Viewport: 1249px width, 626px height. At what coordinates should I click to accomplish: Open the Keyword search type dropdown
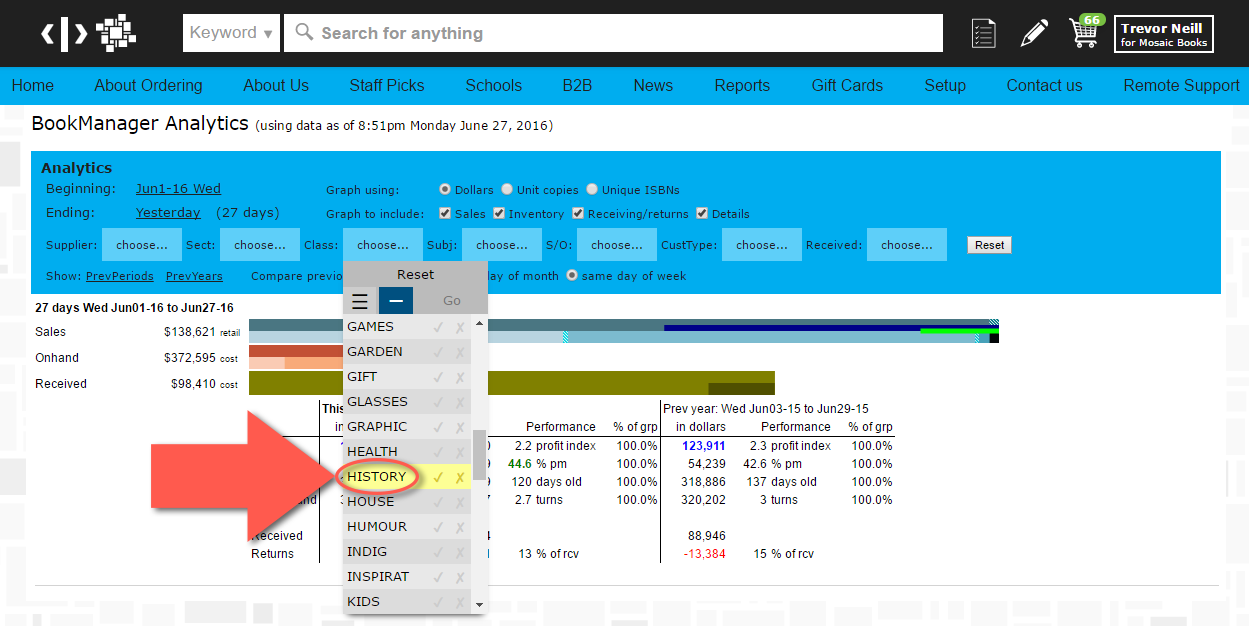pyautogui.click(x=231, y=33)
